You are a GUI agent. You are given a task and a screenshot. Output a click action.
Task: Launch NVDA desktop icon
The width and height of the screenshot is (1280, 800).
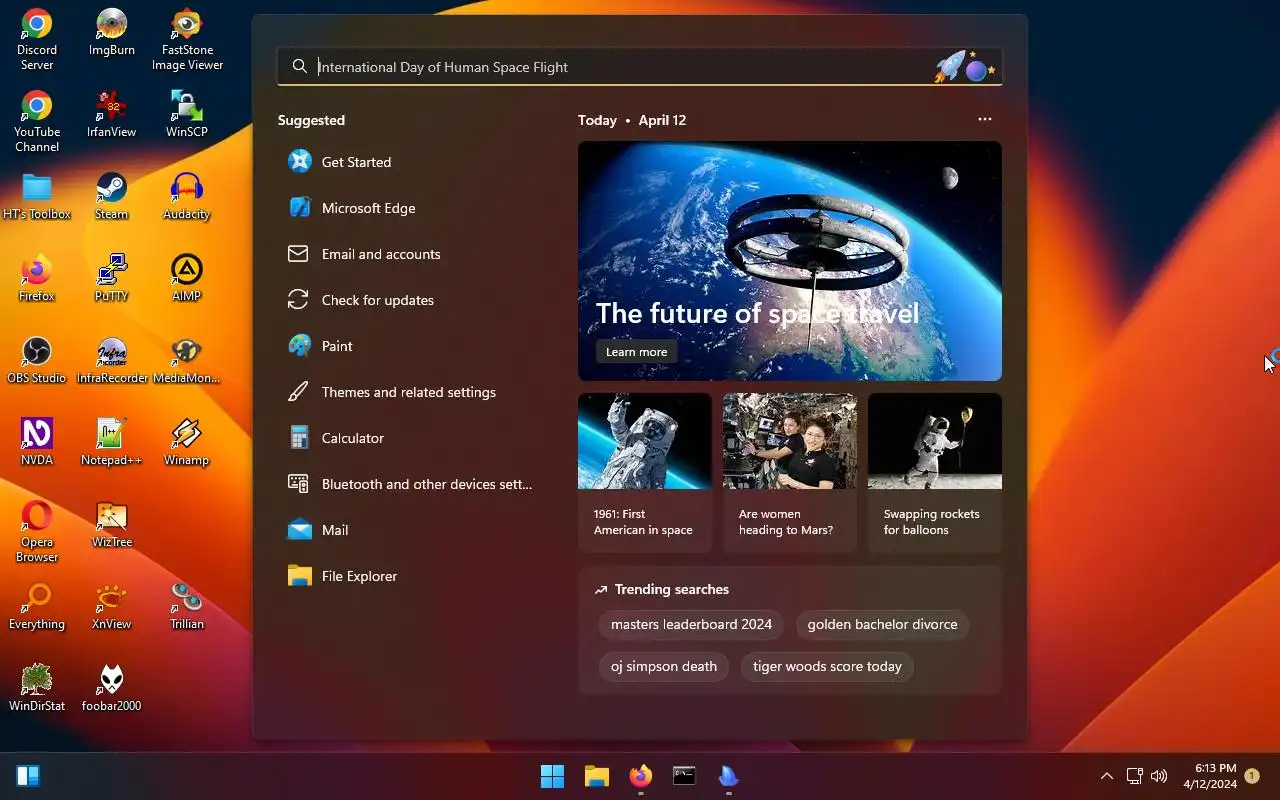[x=37, y=443]
